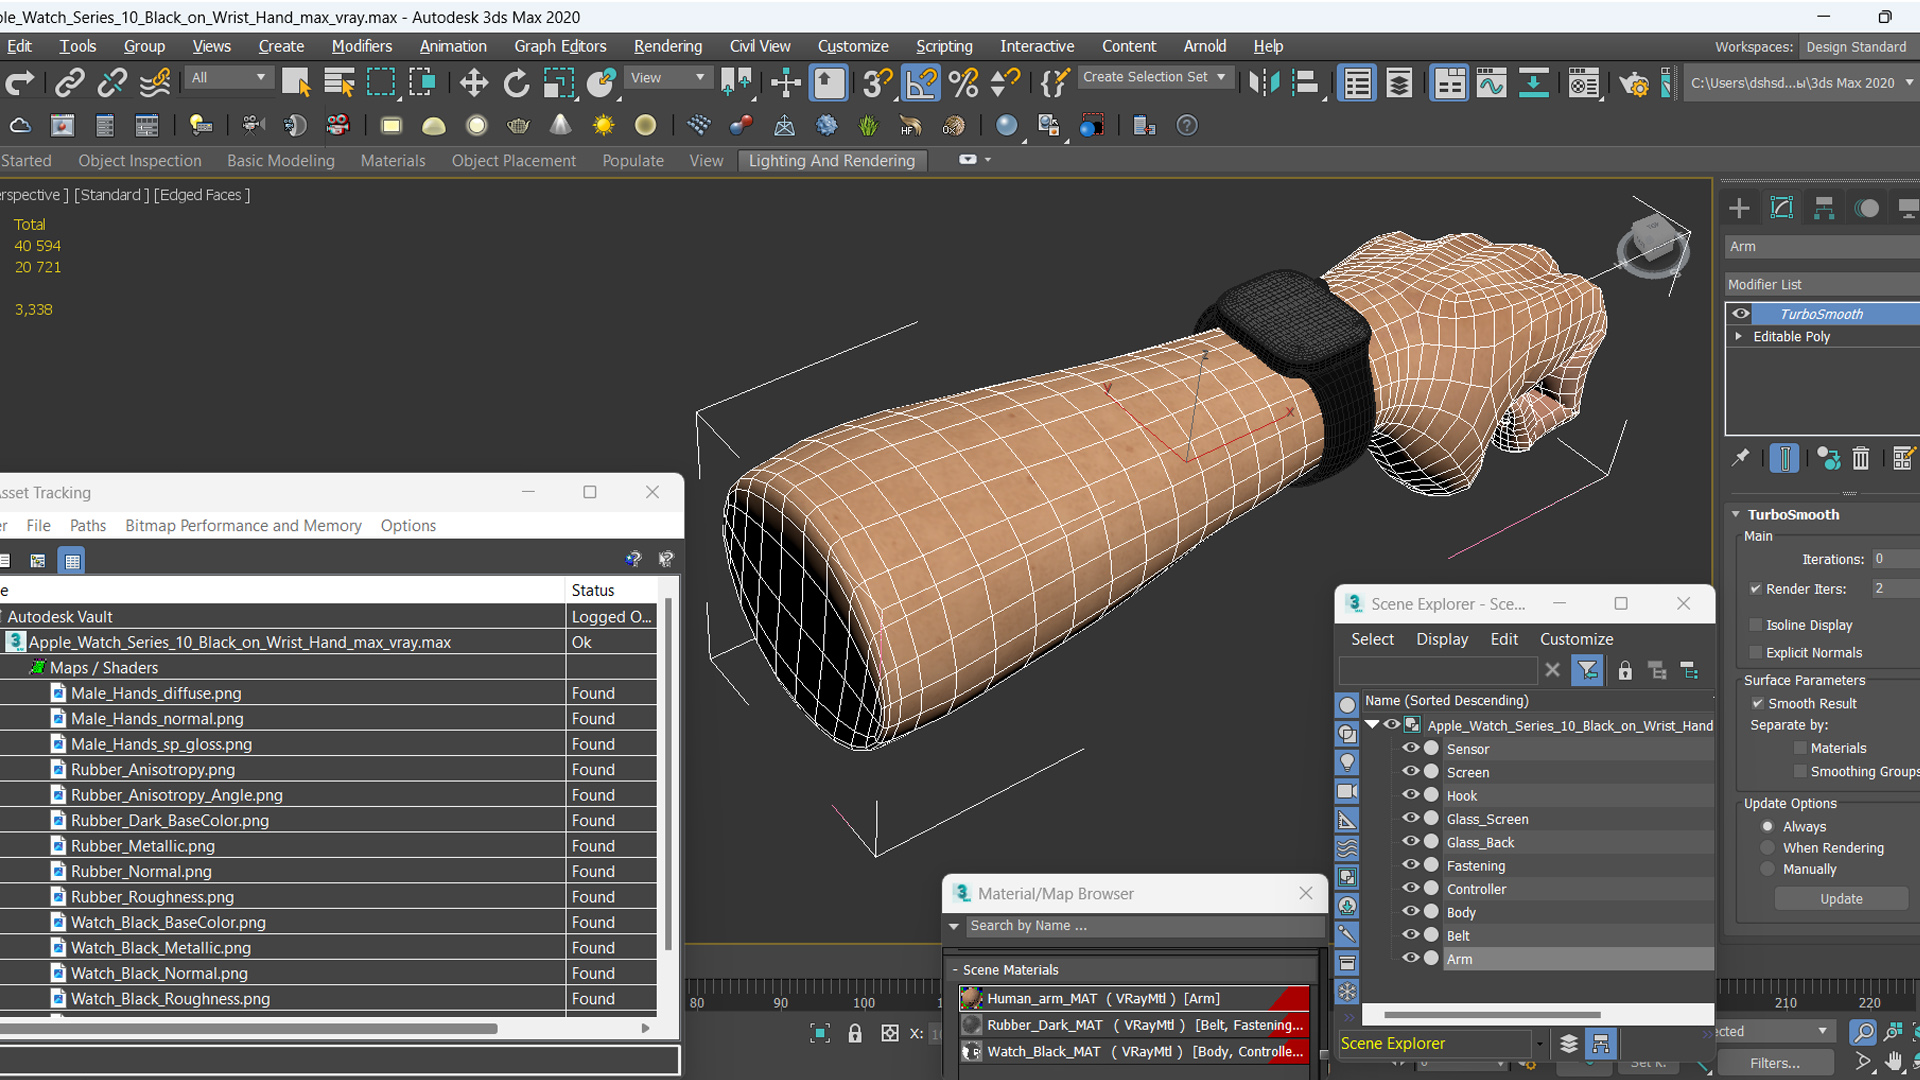1920x1080 pixels.
Task: Enable Explicit Normals checkbox
Action: coord(1756,652)
